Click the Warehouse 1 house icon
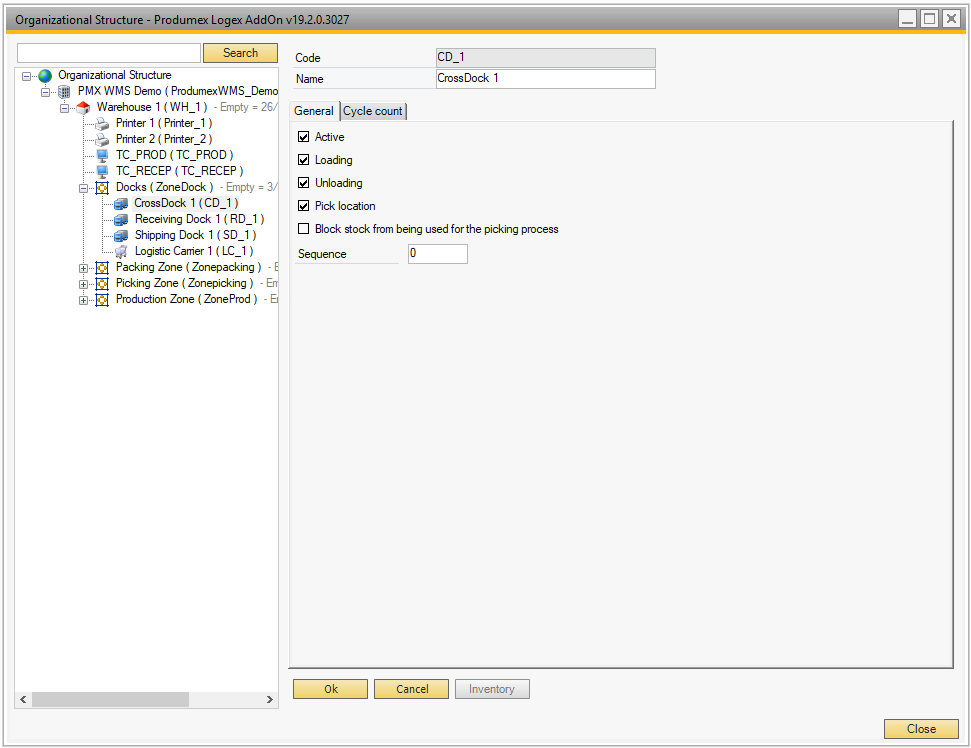This screenshot has width=971, height=748. coord(83,107)
